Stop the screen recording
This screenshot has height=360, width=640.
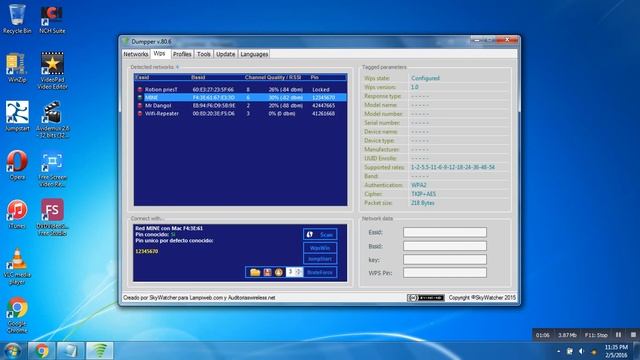pos(633,335)
